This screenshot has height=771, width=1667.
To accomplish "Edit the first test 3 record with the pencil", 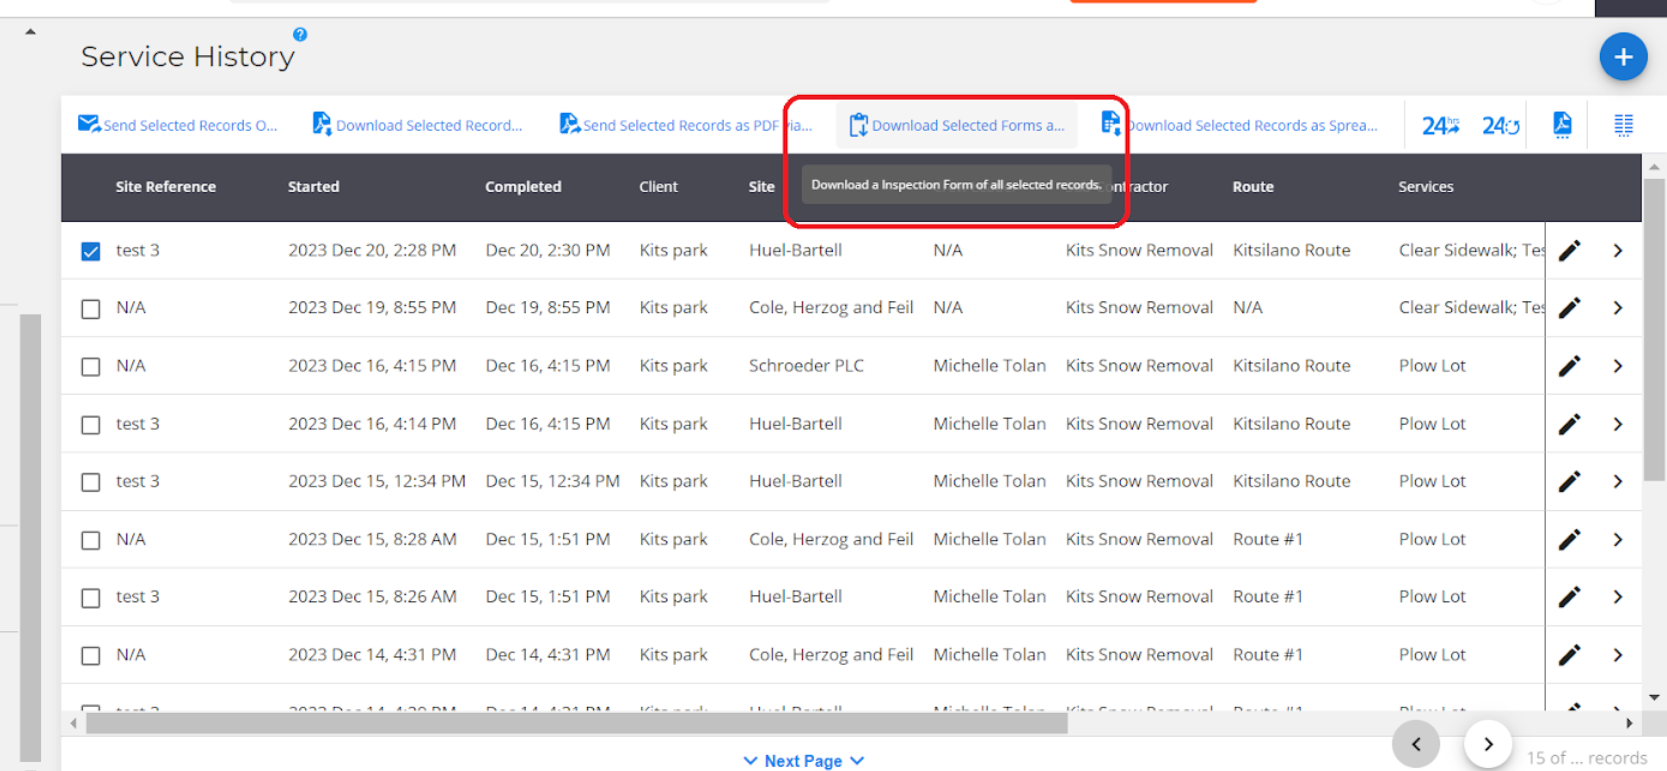I will [1569, 250].
